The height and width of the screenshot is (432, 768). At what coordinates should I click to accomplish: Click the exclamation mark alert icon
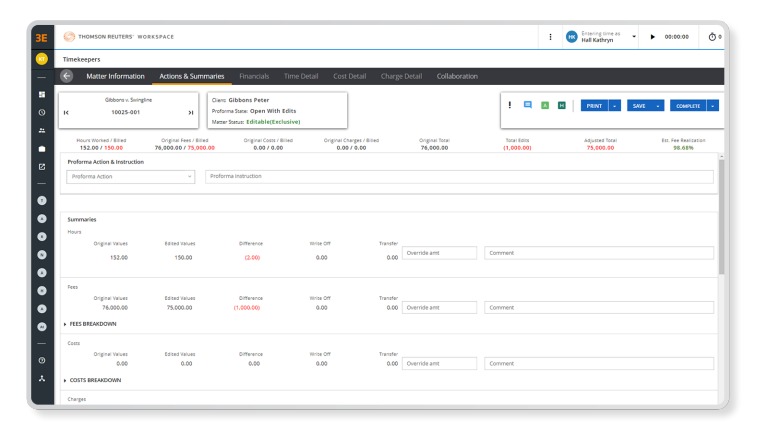point(510,105)
